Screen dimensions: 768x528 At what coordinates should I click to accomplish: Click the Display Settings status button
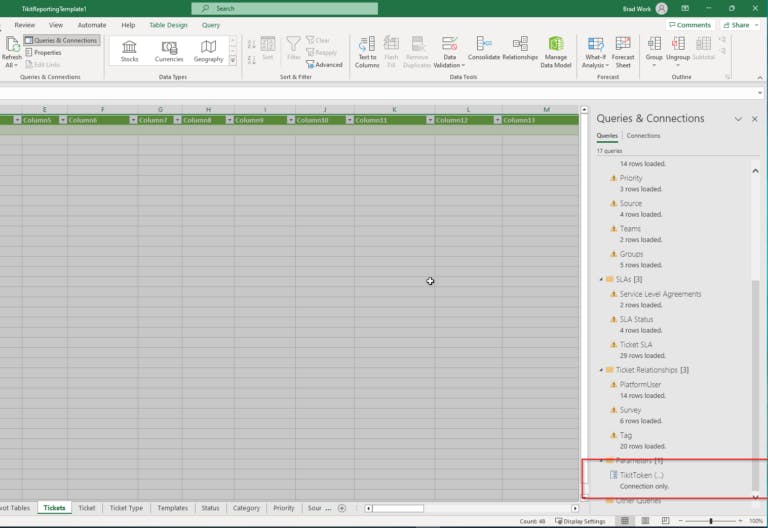click(580, 521)
